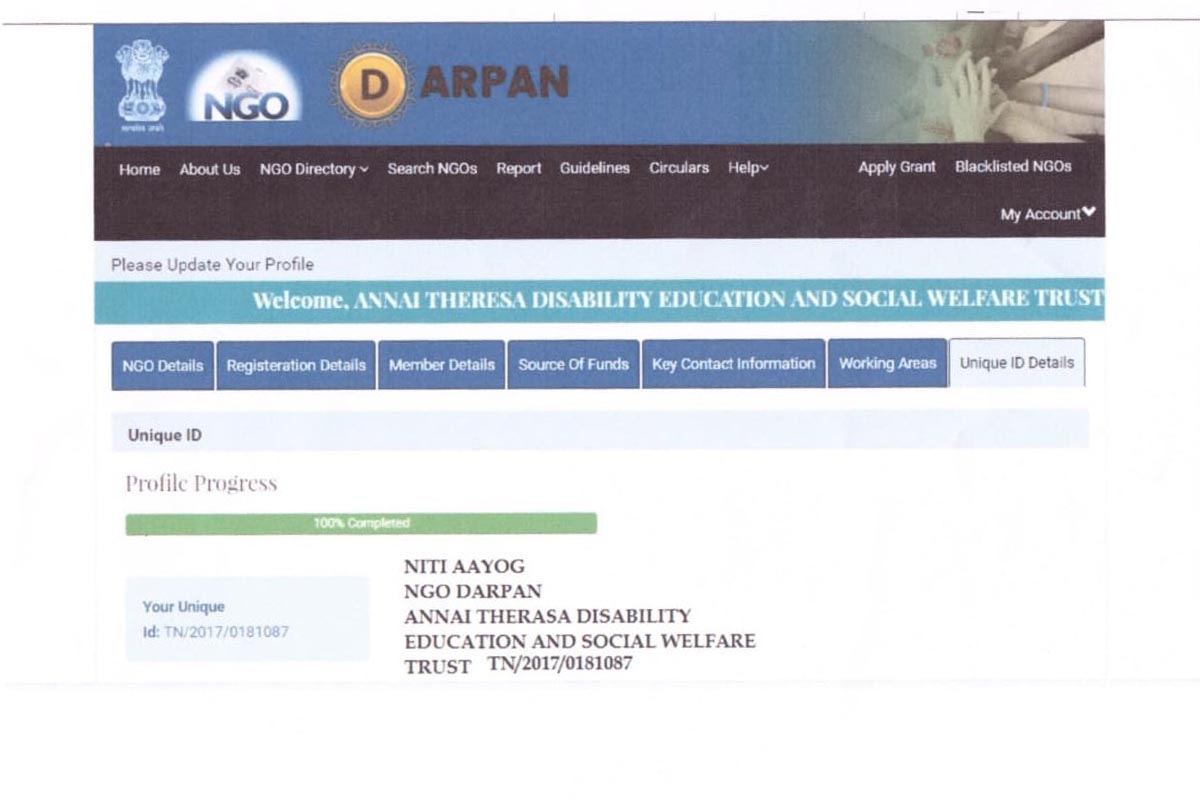Viewport: 1200px width, 800px height.
Task: Click TRUST TN/2017/0181087 text line
Action: (x=518, y=665)
